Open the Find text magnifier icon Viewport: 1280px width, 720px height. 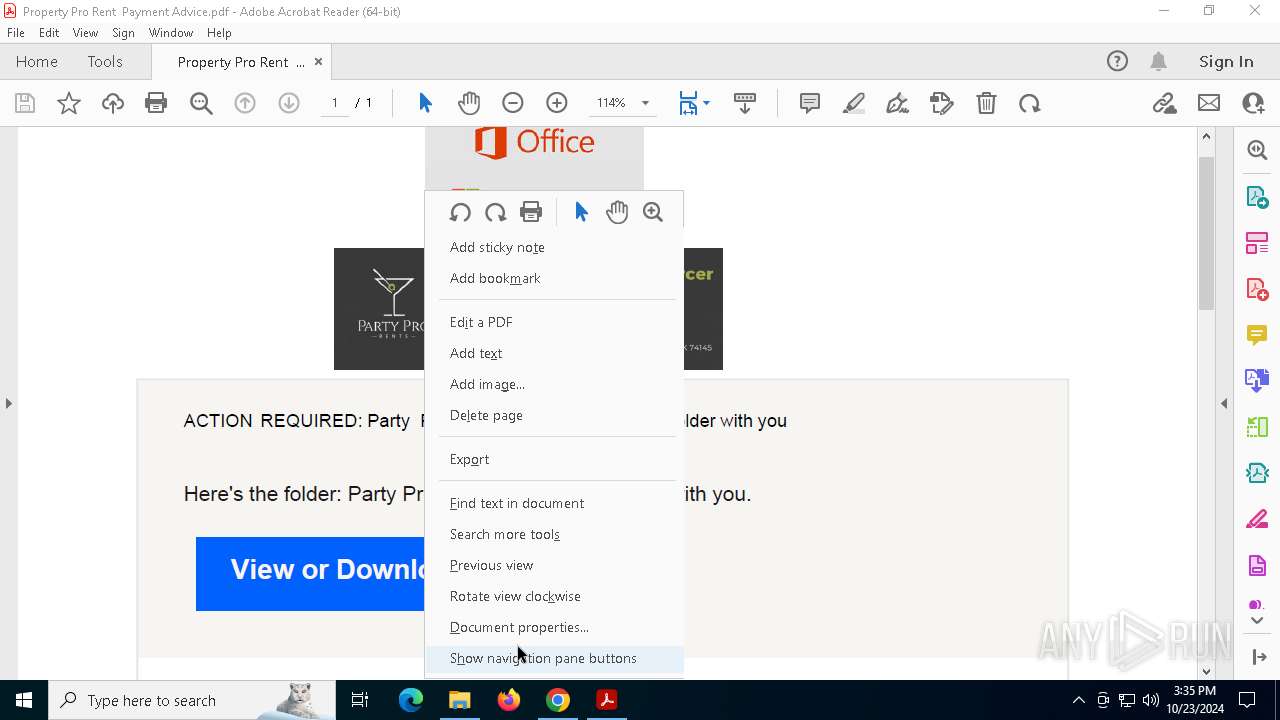tap(201, 103)
